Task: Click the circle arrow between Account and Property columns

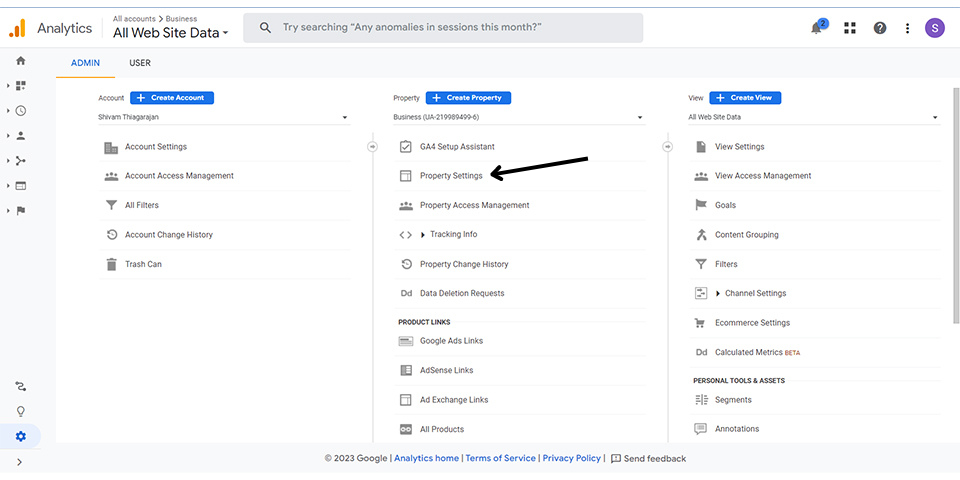Action: point(372,147)
